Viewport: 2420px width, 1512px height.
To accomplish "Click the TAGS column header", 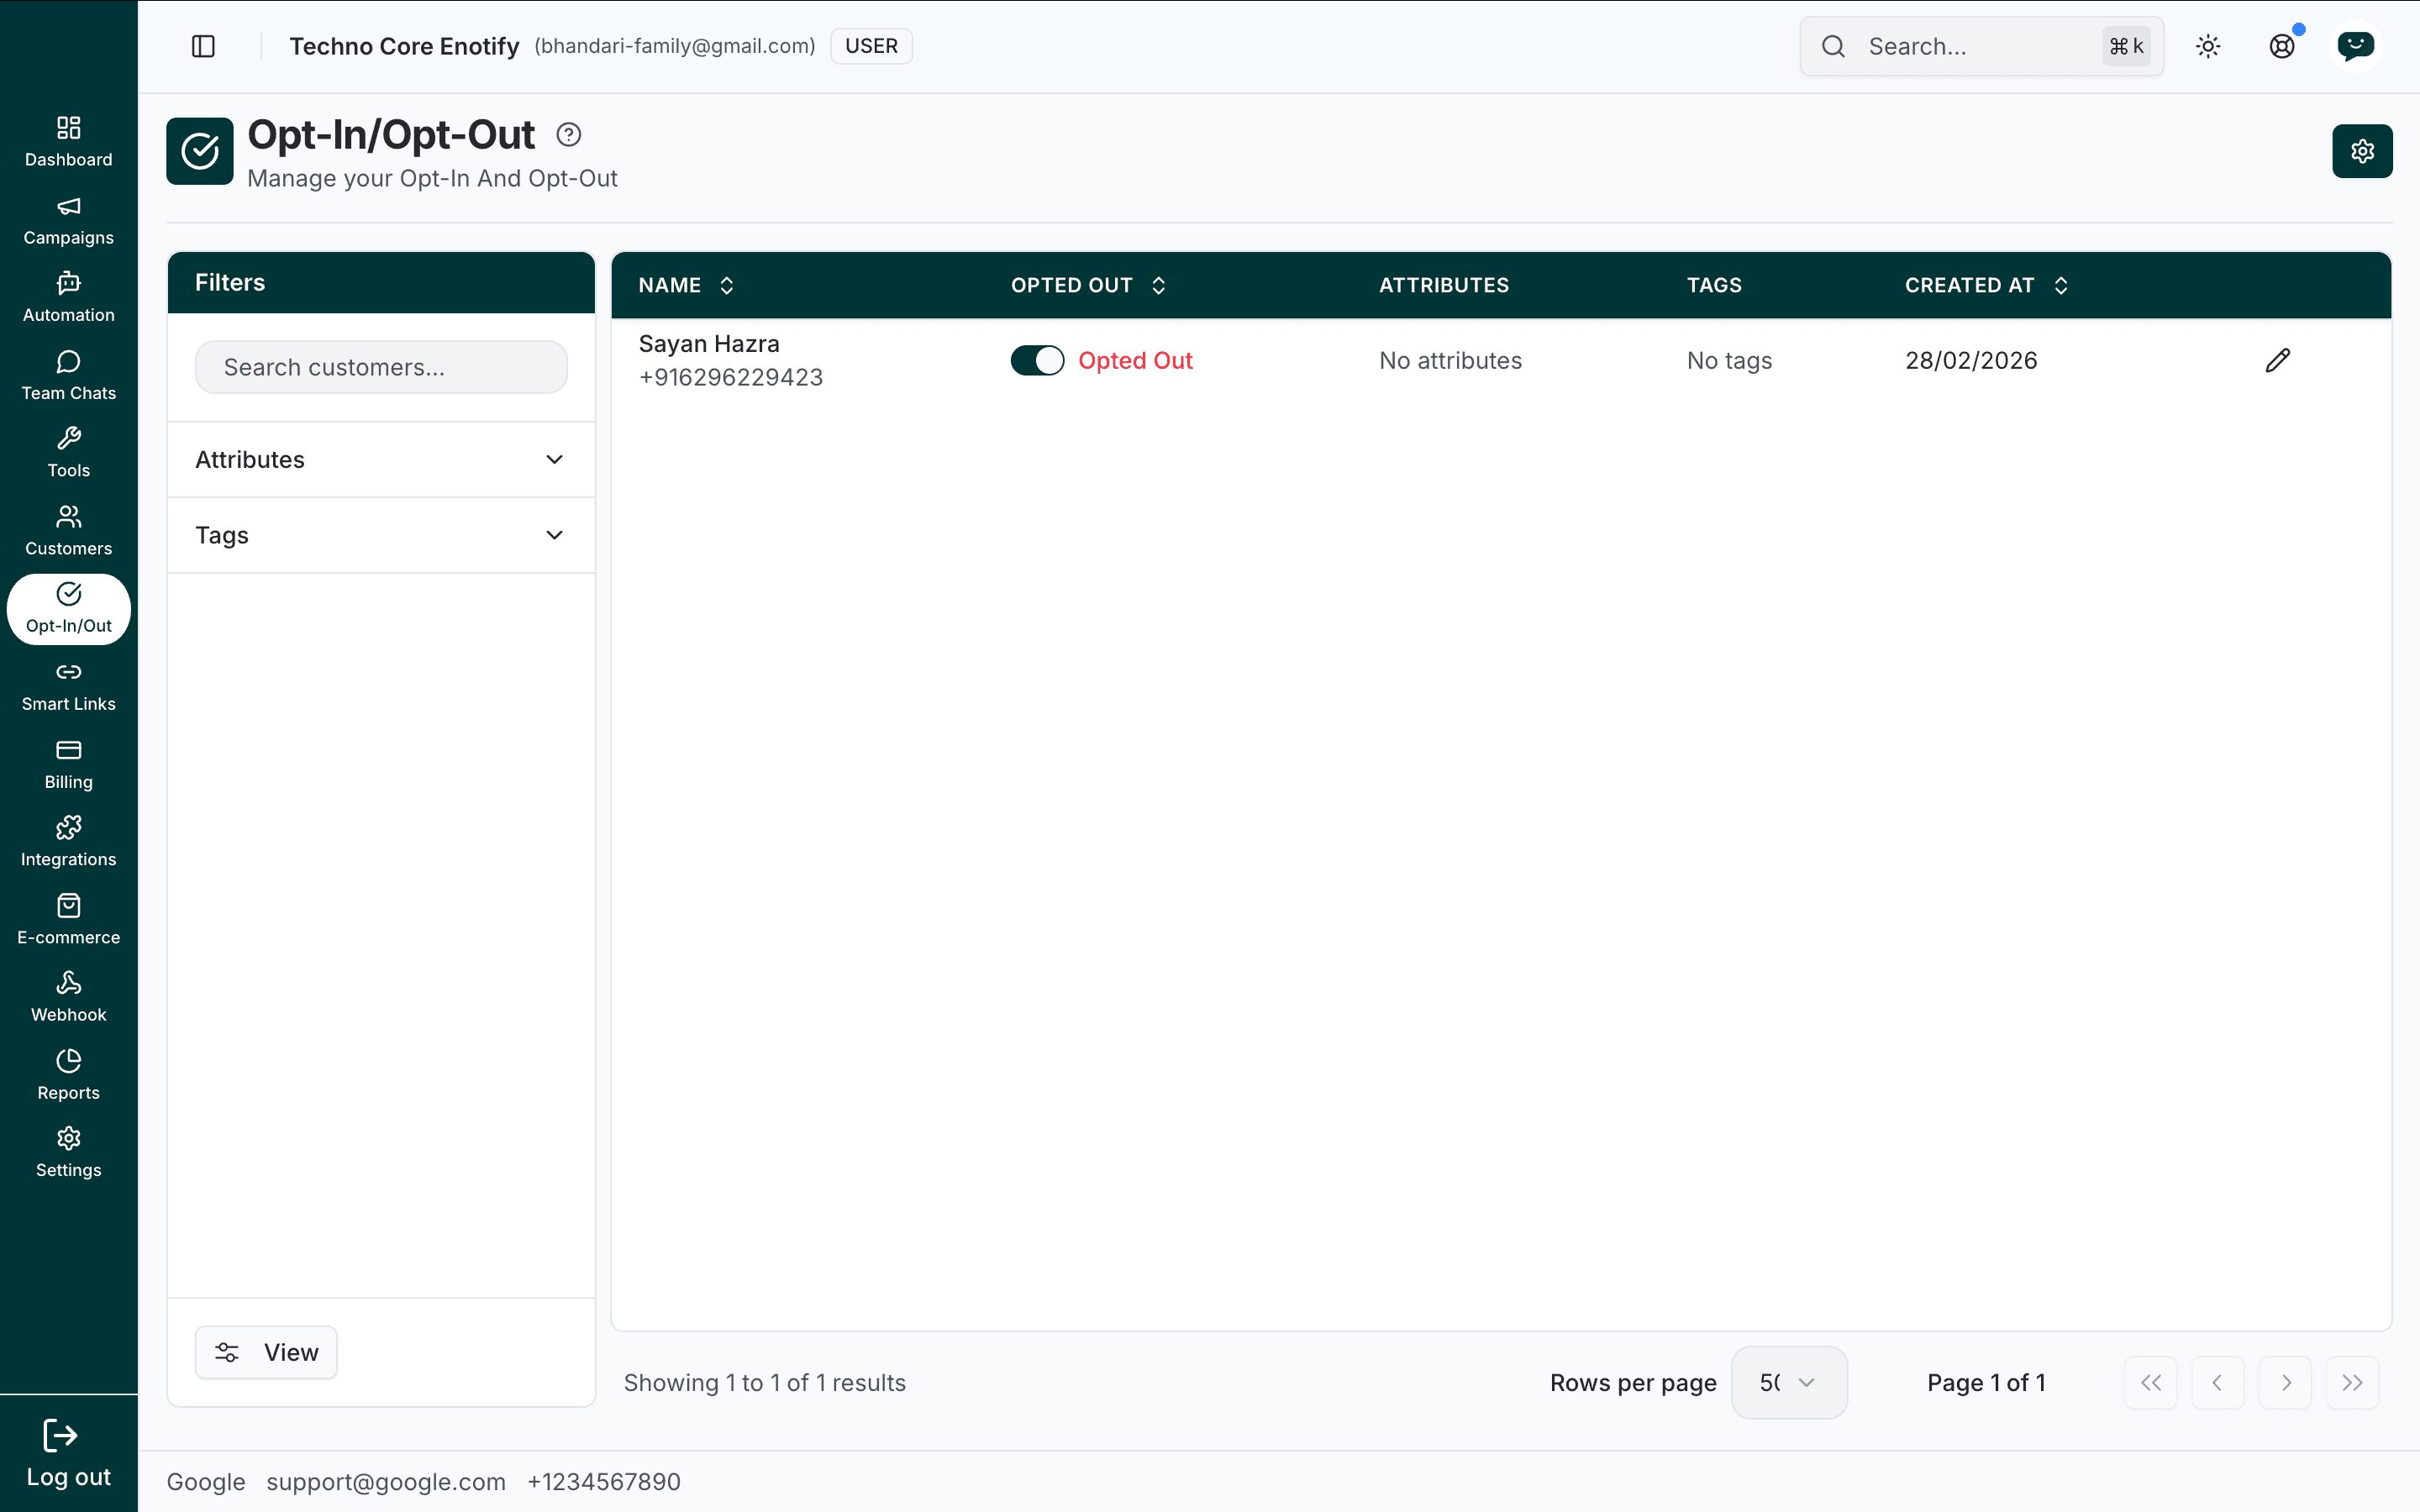I will pyautogui.click(x=1714, y=285).
